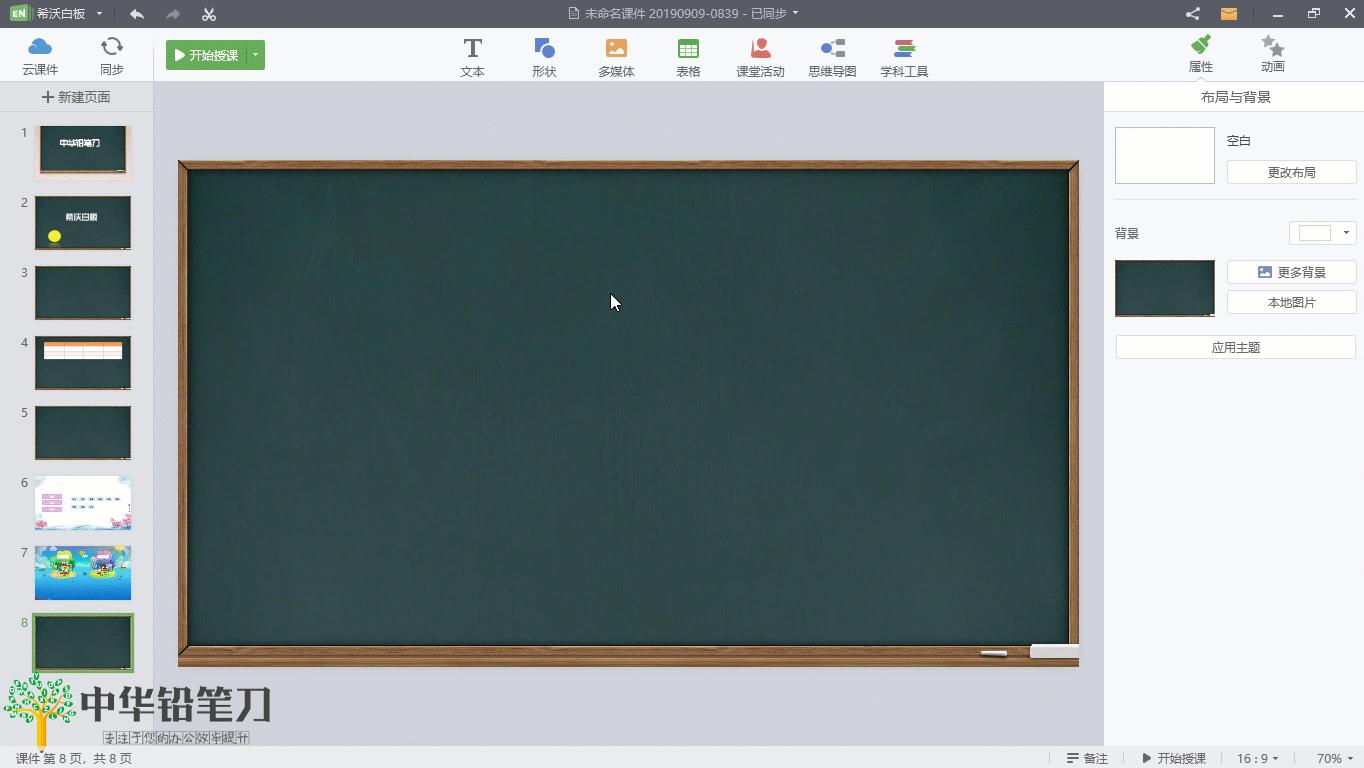1364x768 pixels.
Task: Click 新建页面 to add a page
Action: (x=76, y=97)
